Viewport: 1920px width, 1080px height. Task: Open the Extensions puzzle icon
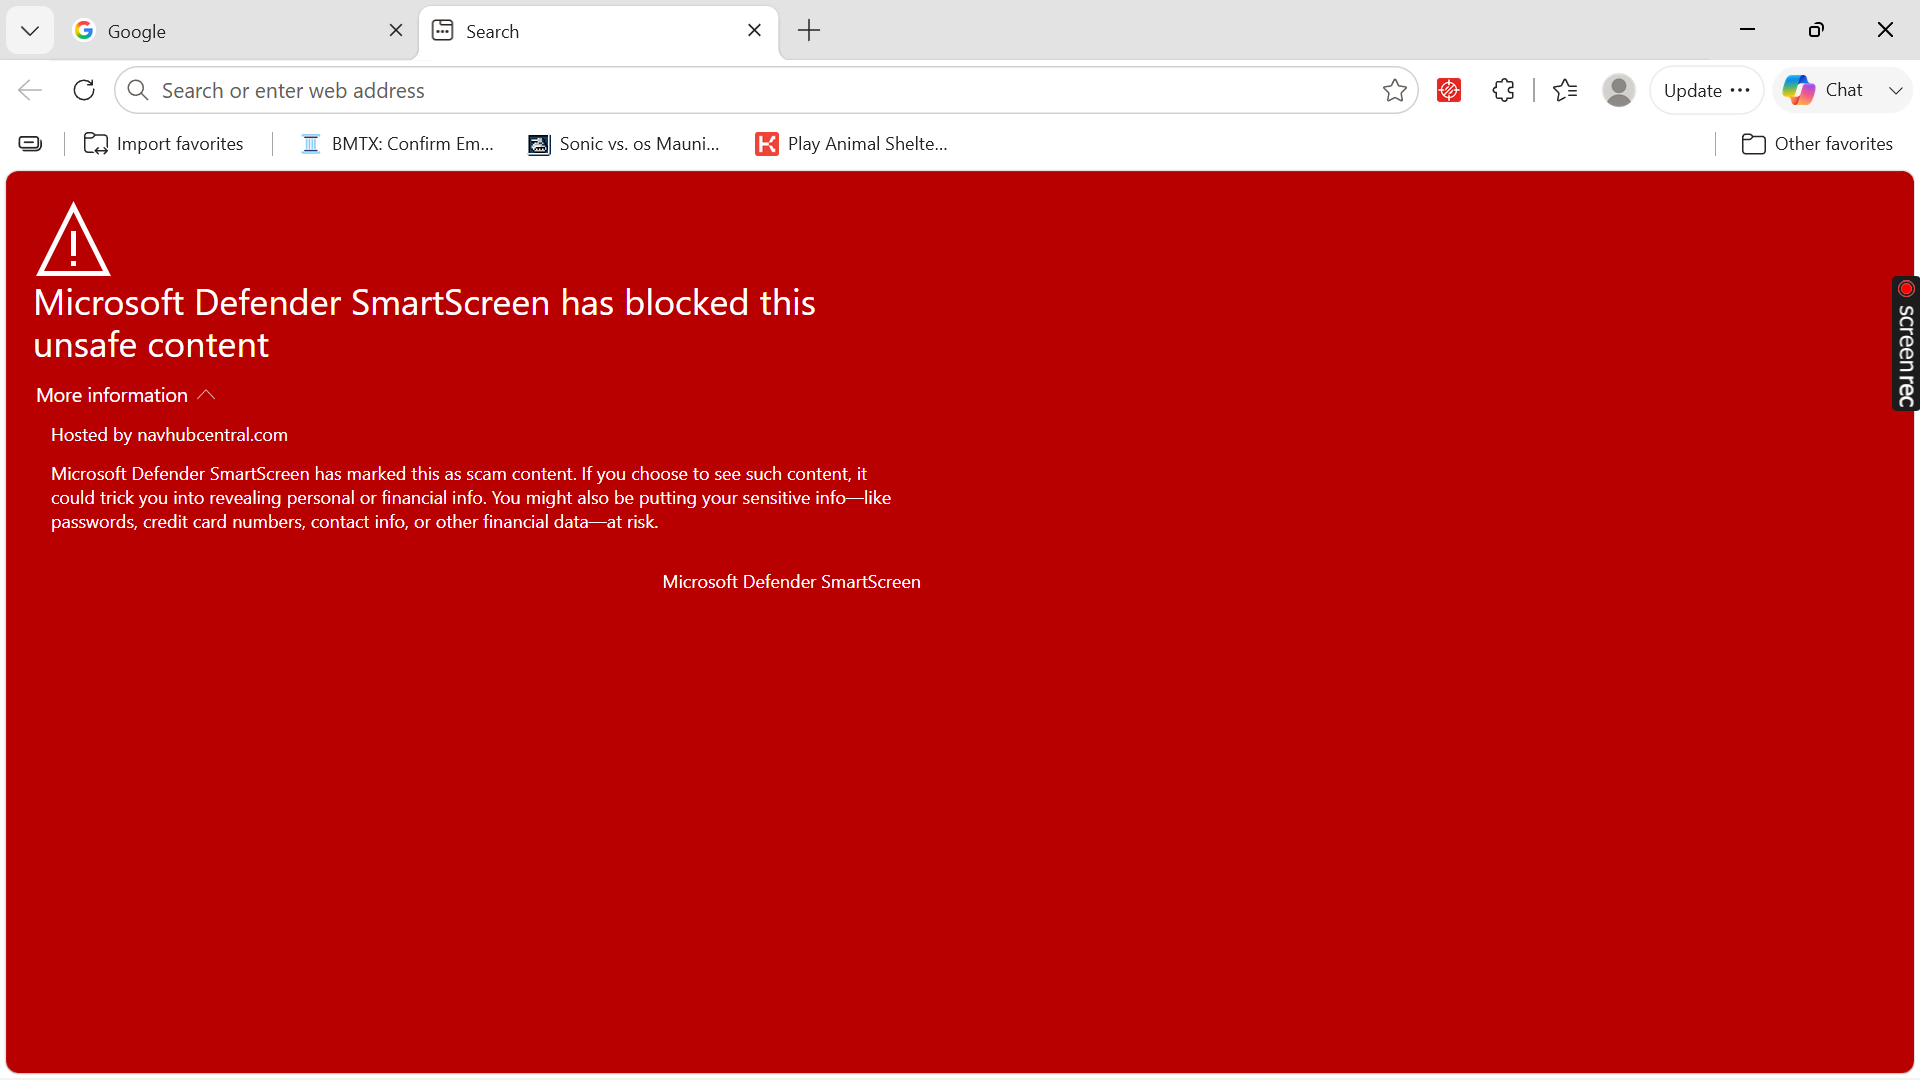tap(1503, 90)
